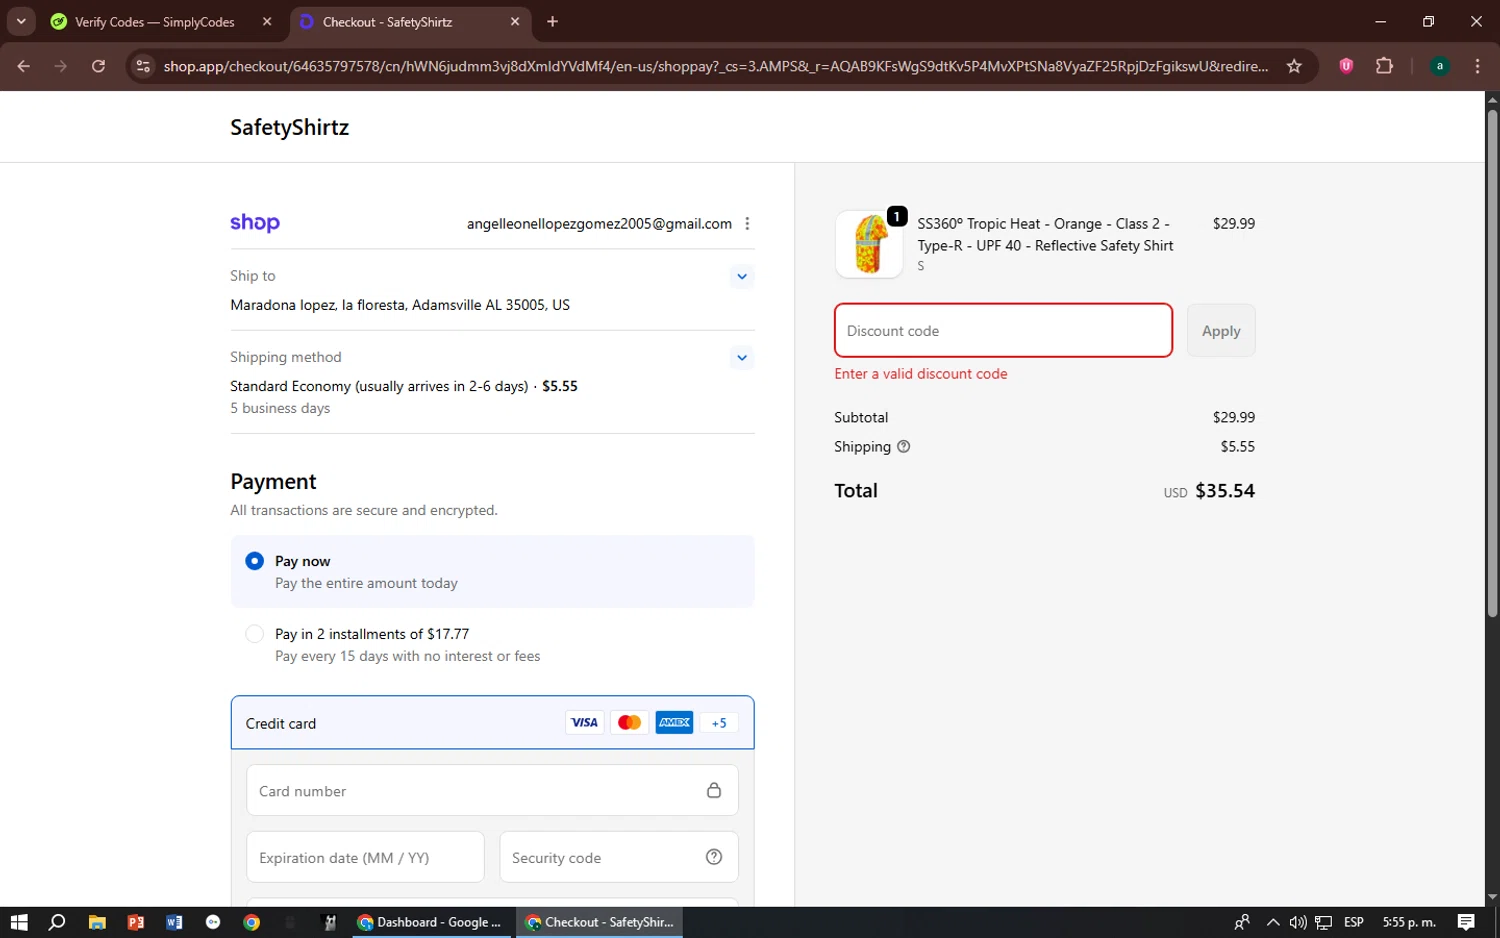Open Windows taskbar search
This screenshot has width=1500, height=938.
(57, 922)
